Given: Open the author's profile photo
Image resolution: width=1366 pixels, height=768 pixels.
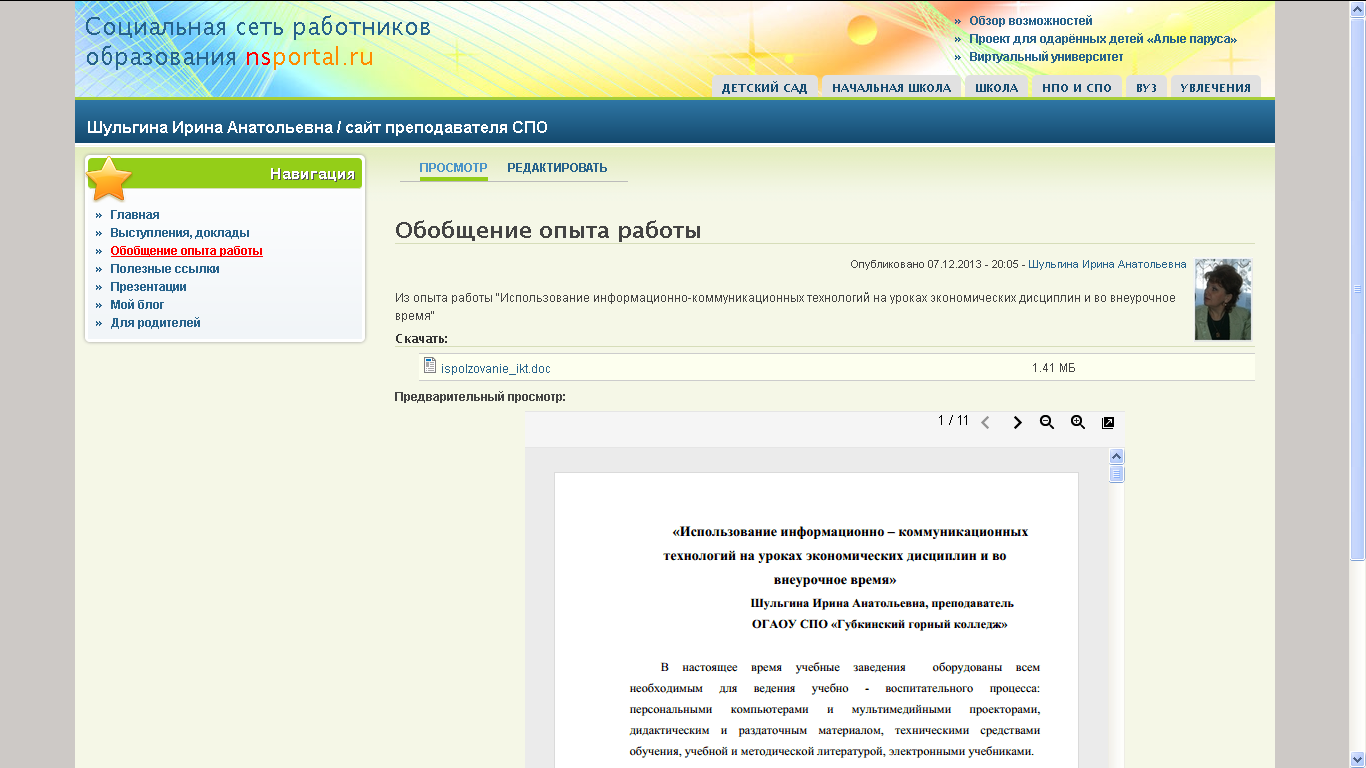Looking at the screenshot, I should coord(1222,300).
